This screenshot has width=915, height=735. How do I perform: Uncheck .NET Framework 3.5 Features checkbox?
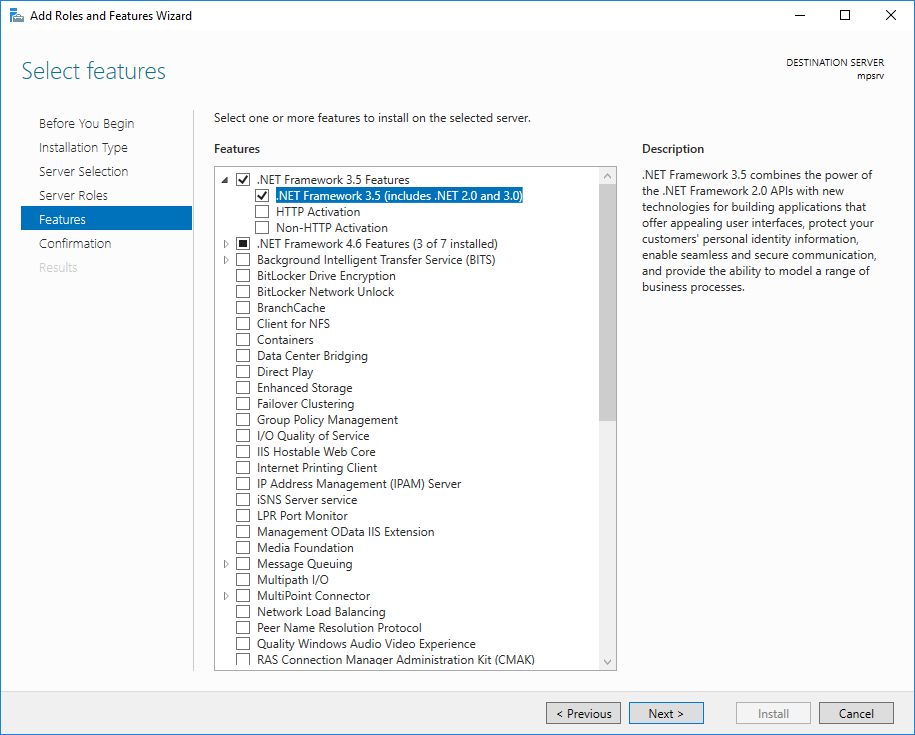pyautogui.click(x=243, y=180)
